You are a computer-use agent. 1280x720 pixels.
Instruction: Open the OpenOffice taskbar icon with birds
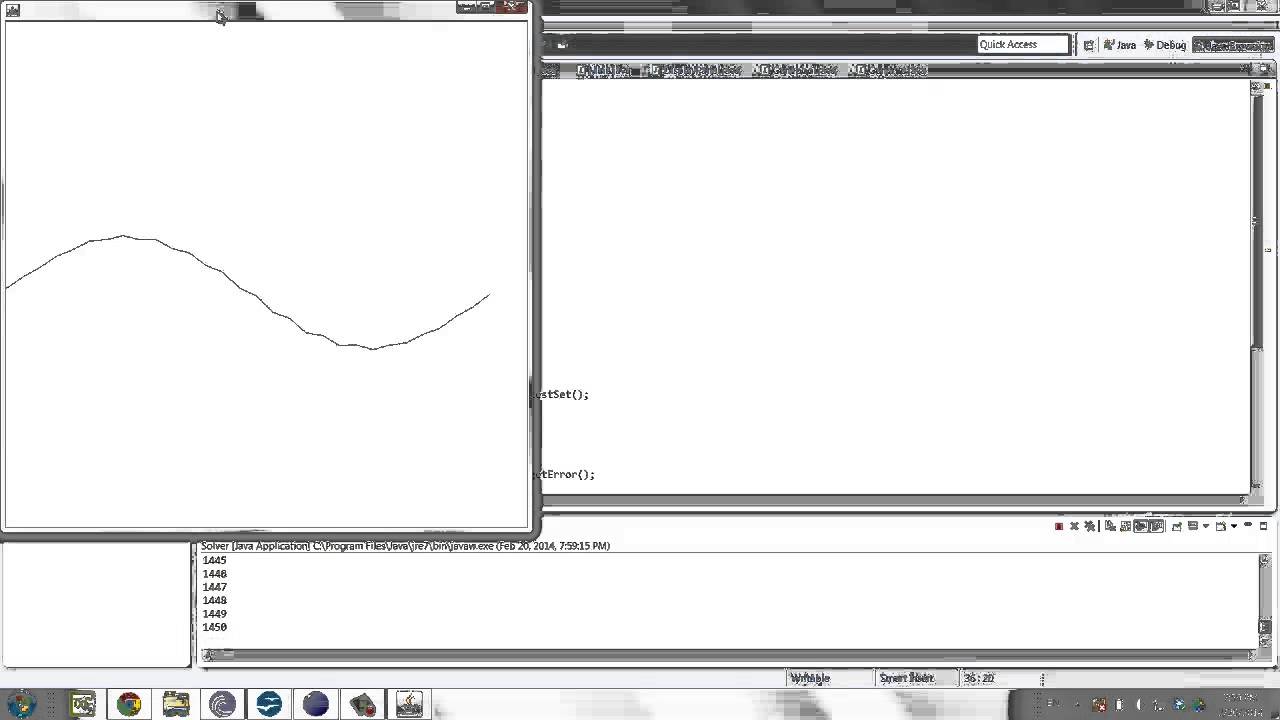point(269,704)
